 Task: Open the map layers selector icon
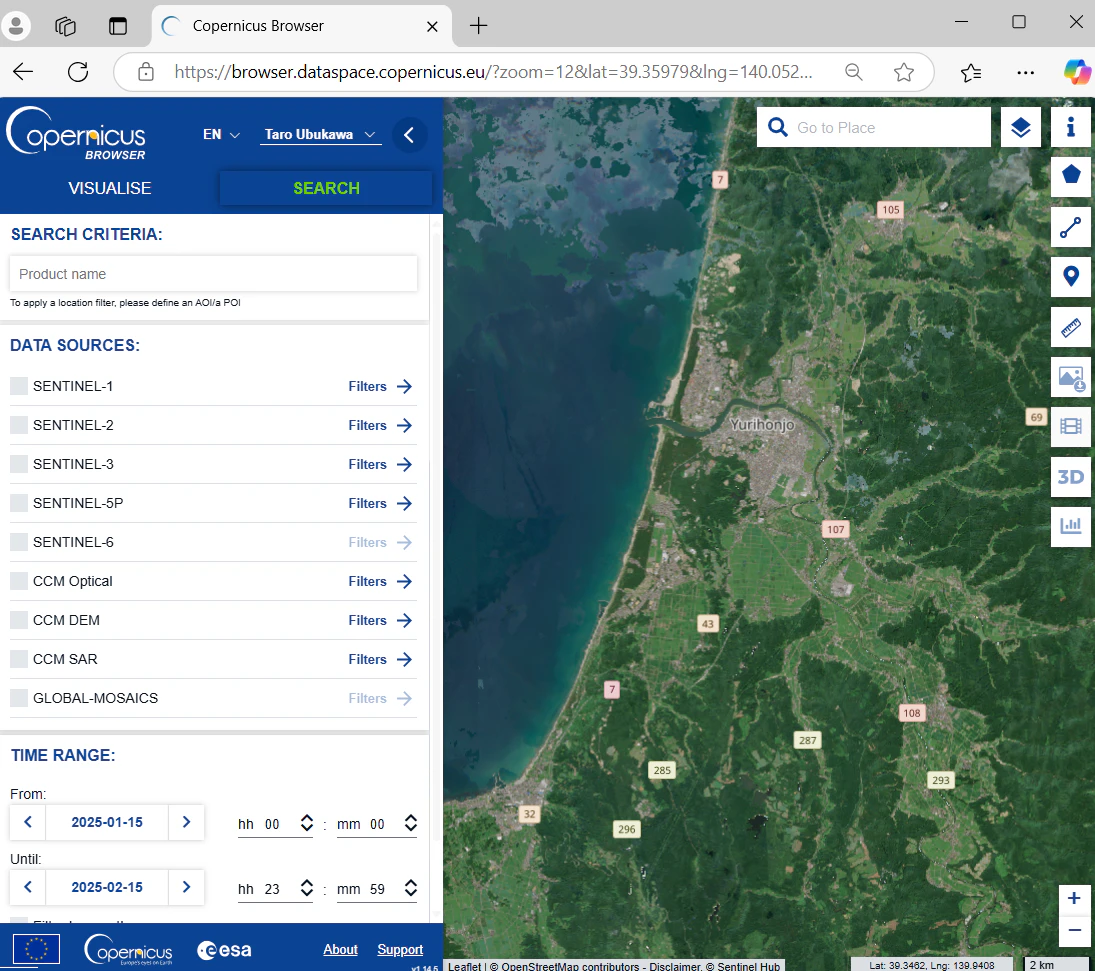(x=1020, y=127)
